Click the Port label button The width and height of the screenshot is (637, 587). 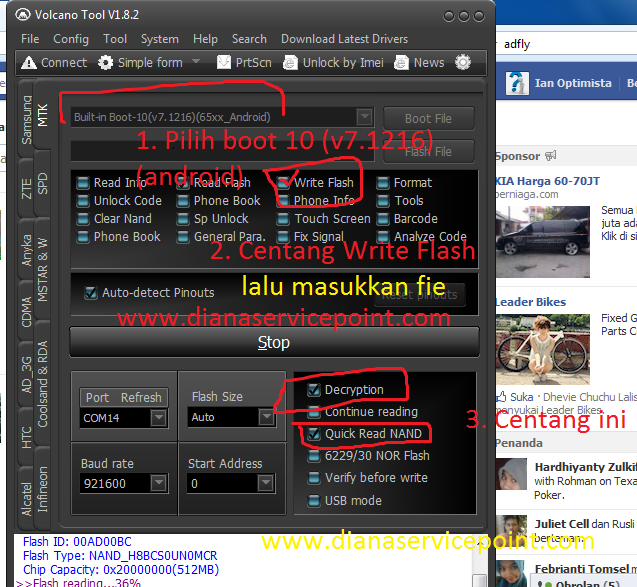98,397
